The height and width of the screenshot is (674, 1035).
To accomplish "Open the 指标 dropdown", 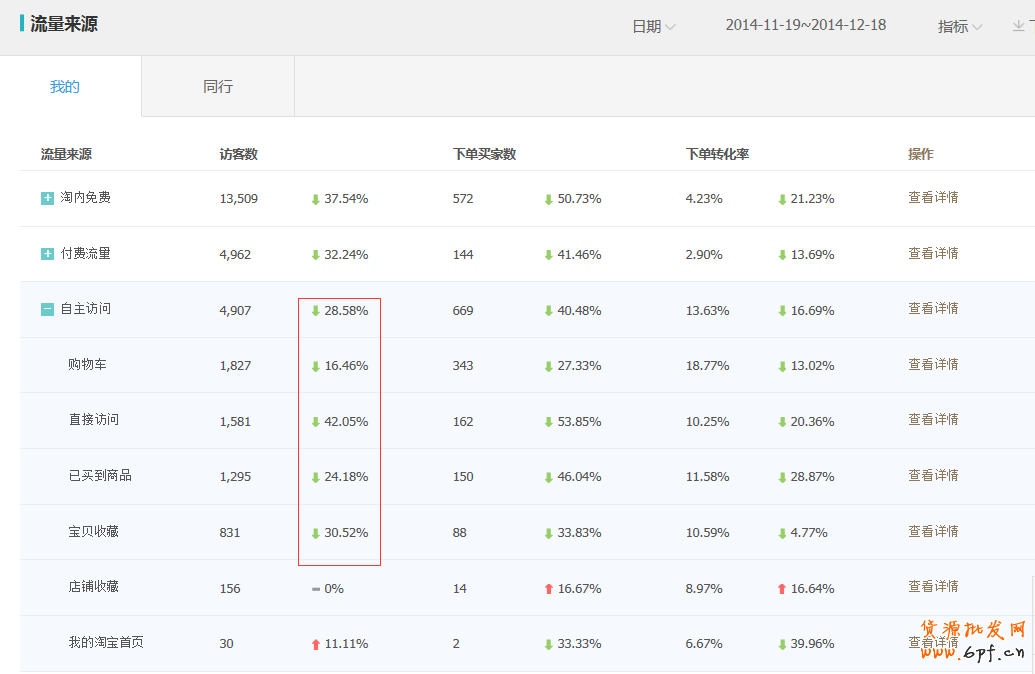I will tap(959, 27).
